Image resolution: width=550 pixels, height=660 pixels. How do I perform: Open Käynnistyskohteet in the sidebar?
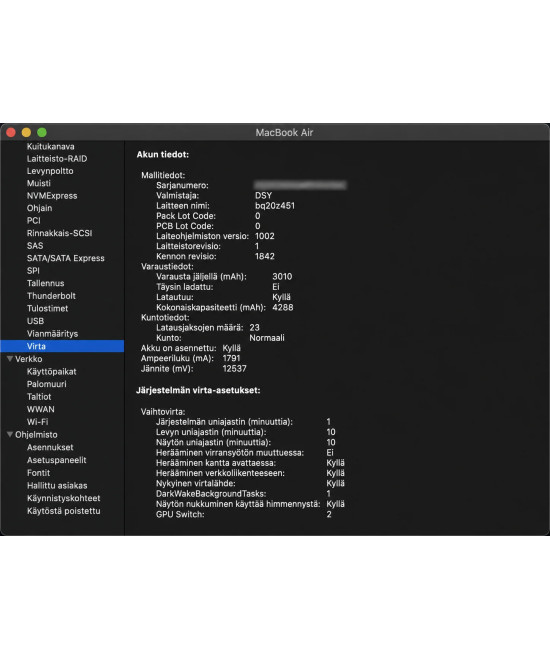coord(64,498)
